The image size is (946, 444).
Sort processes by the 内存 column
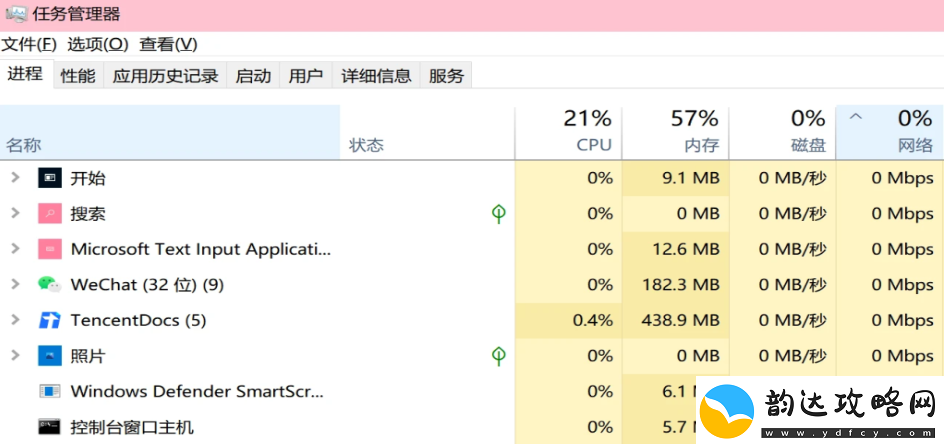[676, 132]
